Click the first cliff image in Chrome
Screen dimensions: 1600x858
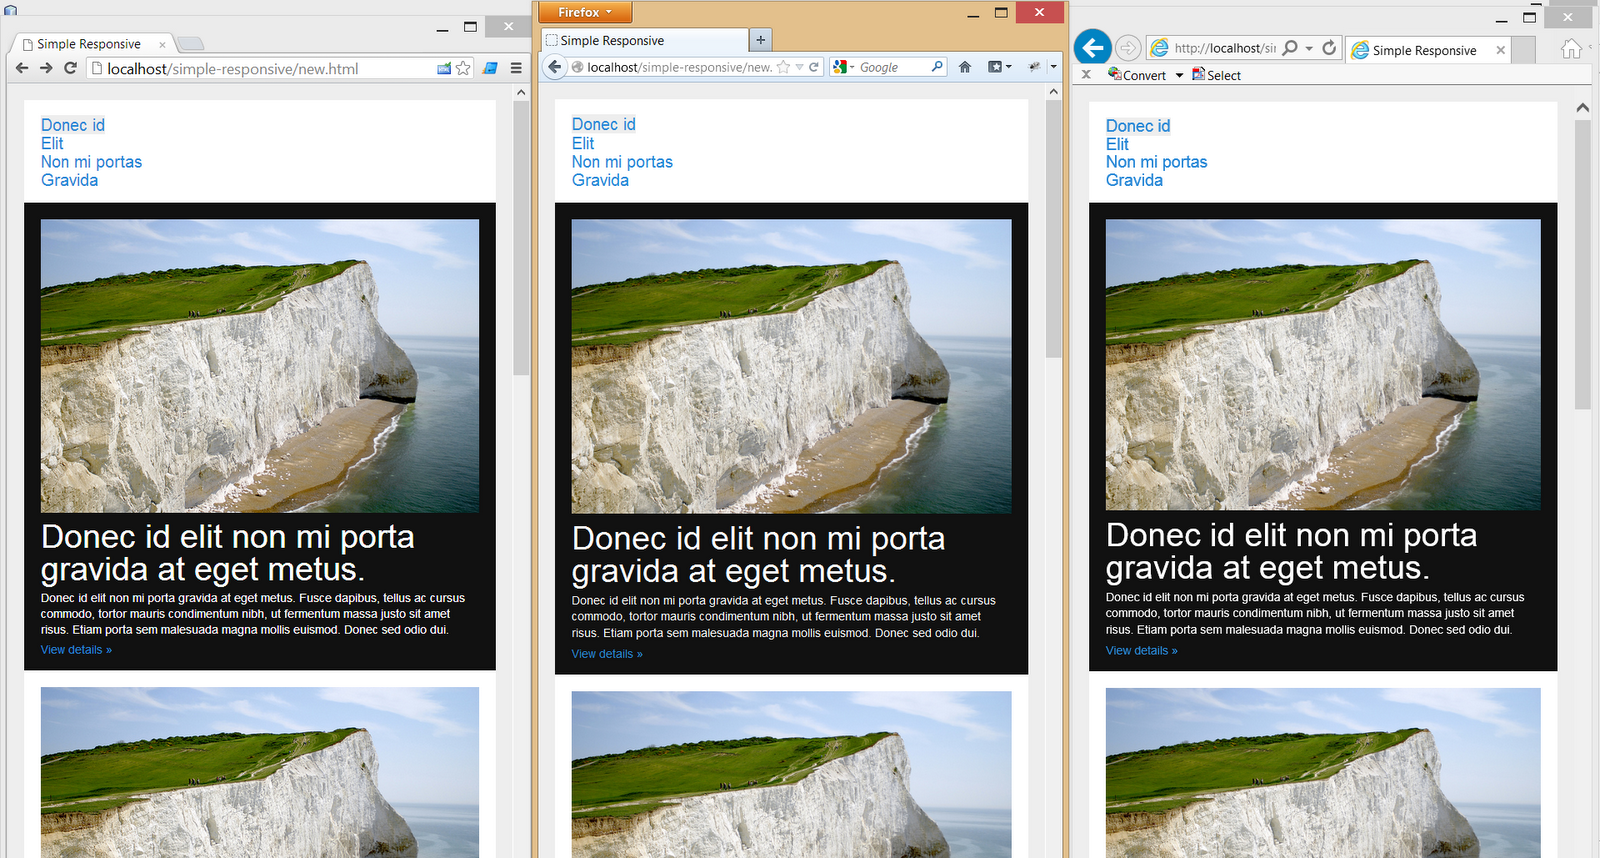pos(260,366)
